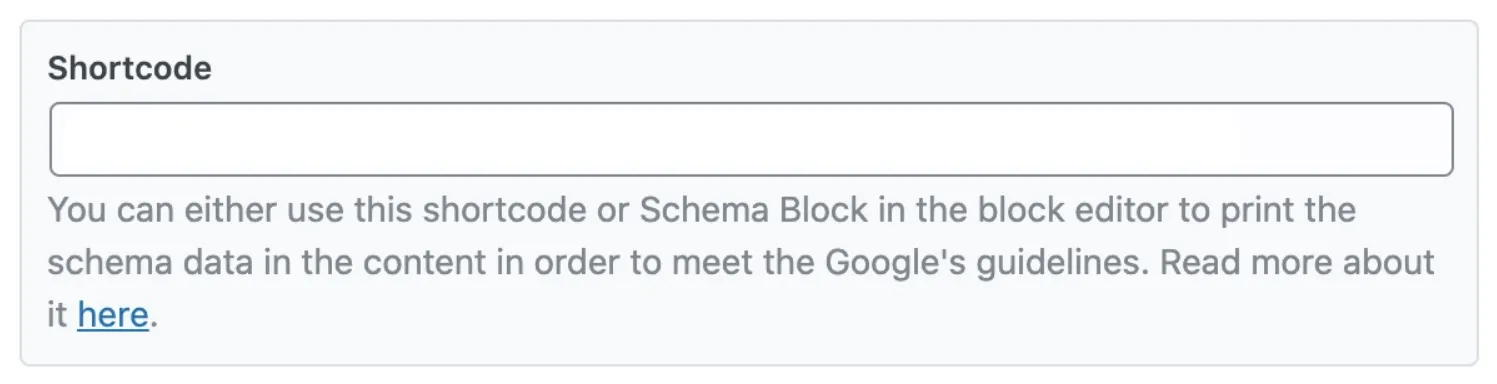1497x384 pixels.
Task: Click empty panel area beside Shortcode label
Action: (800, 68)
